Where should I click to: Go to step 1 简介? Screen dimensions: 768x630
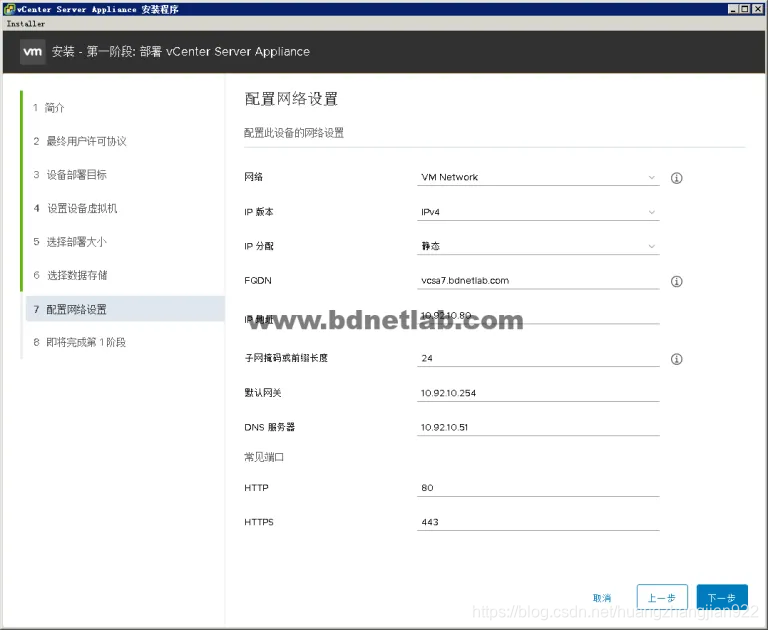click(48, 108)
